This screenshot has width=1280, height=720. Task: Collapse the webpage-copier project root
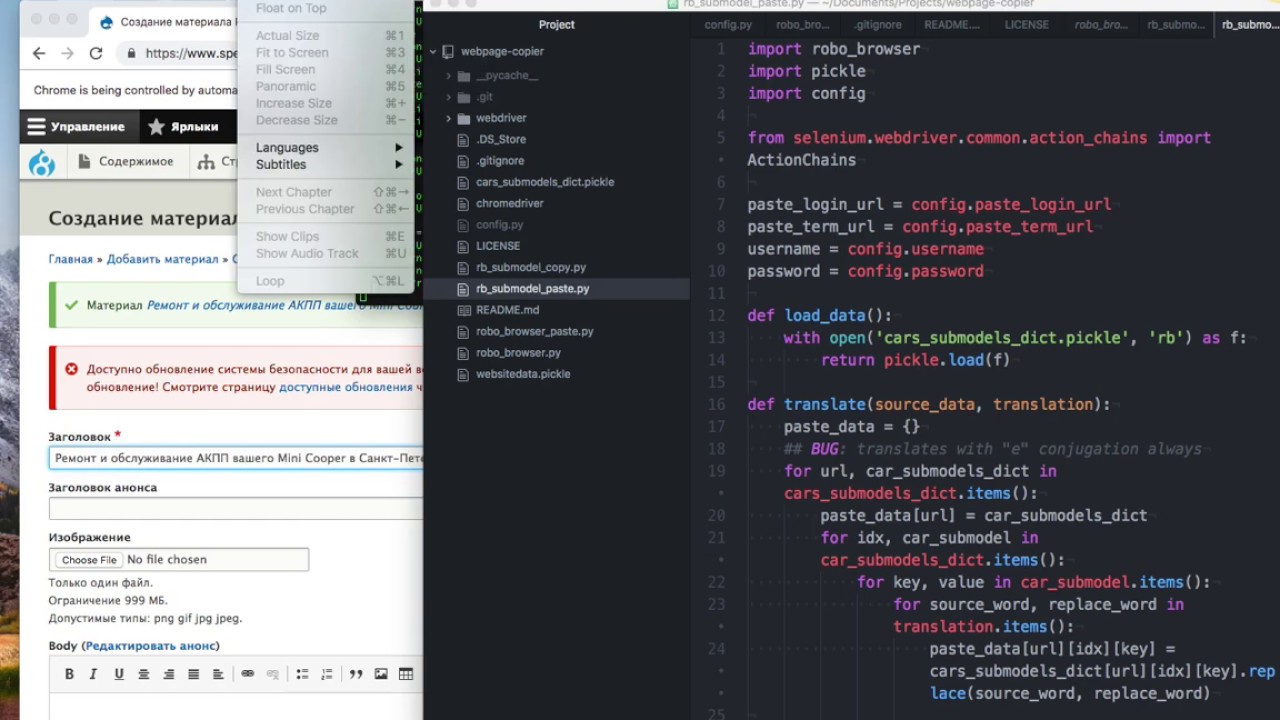click(x=433, y=51)
